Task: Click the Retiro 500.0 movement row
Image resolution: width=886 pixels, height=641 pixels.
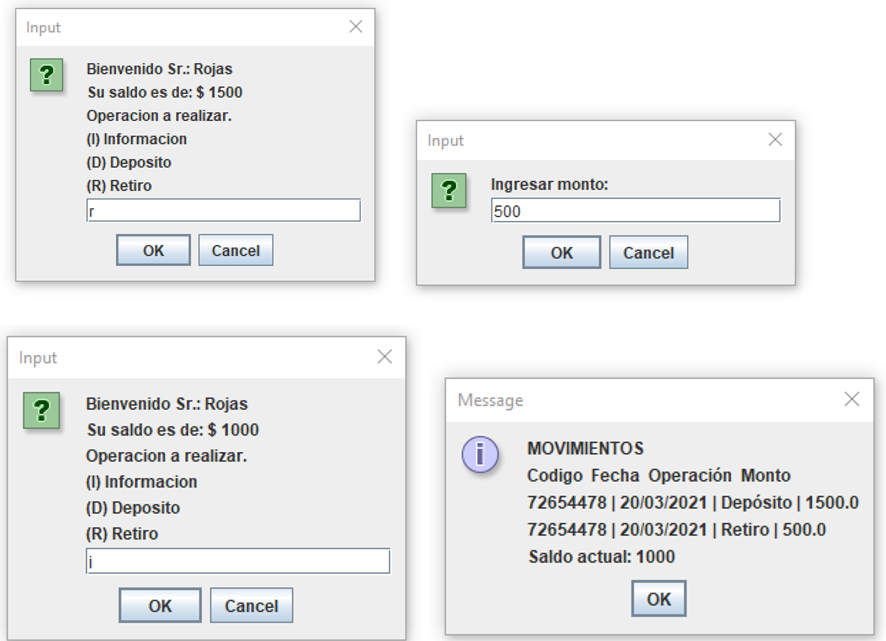Action: pyautogui.click(x=676, y=530)
